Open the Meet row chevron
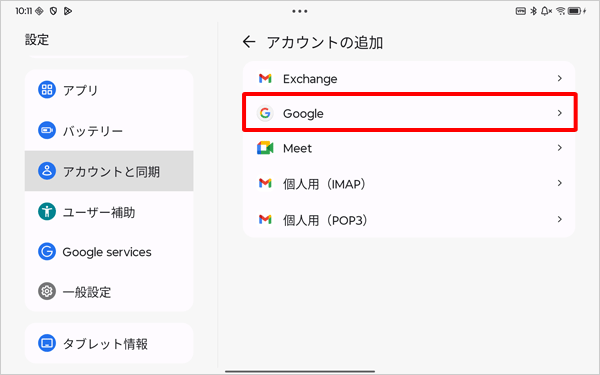This screenshot has height=375, width=600. click(x=559, y=148)
